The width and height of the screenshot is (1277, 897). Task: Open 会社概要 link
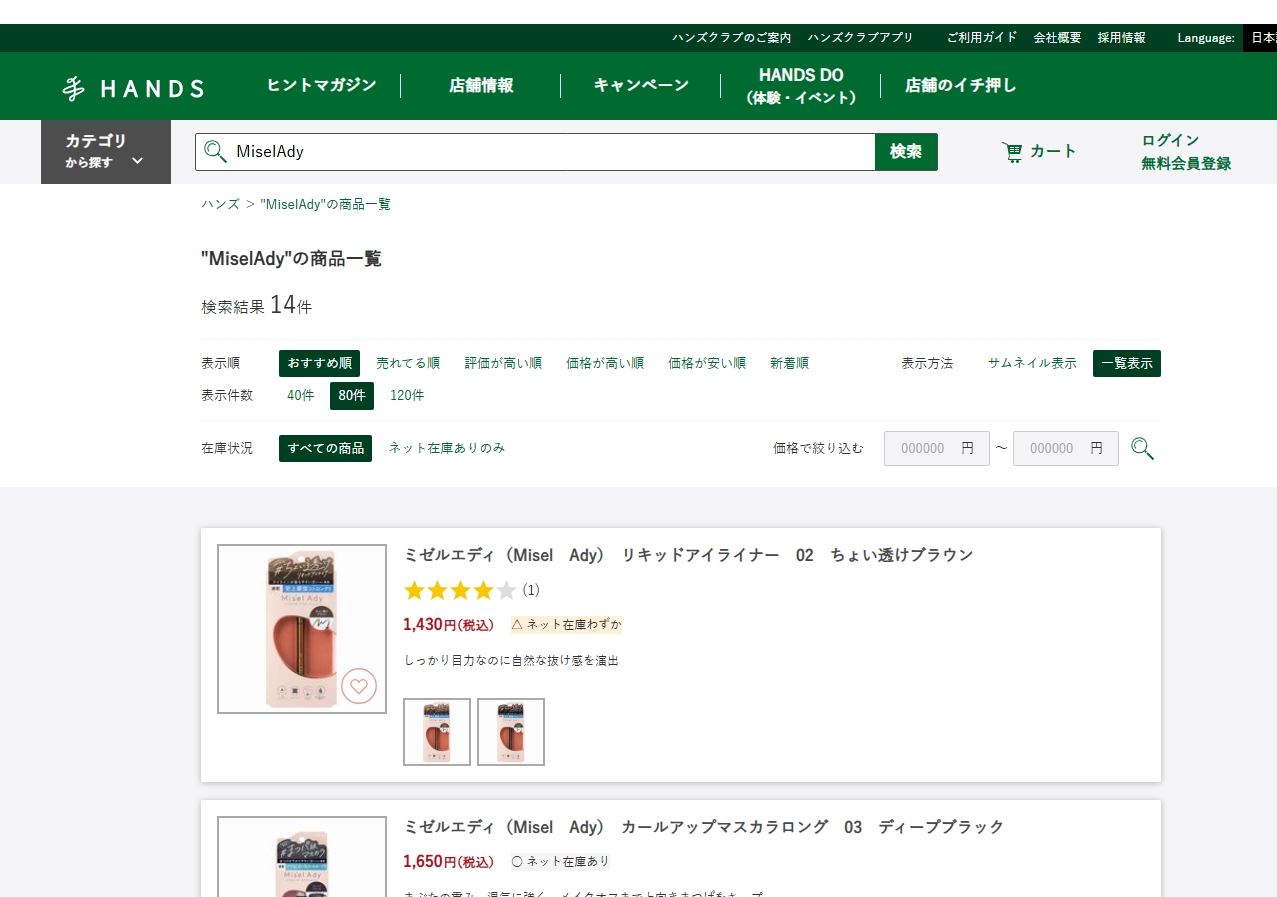(1057, 38)
